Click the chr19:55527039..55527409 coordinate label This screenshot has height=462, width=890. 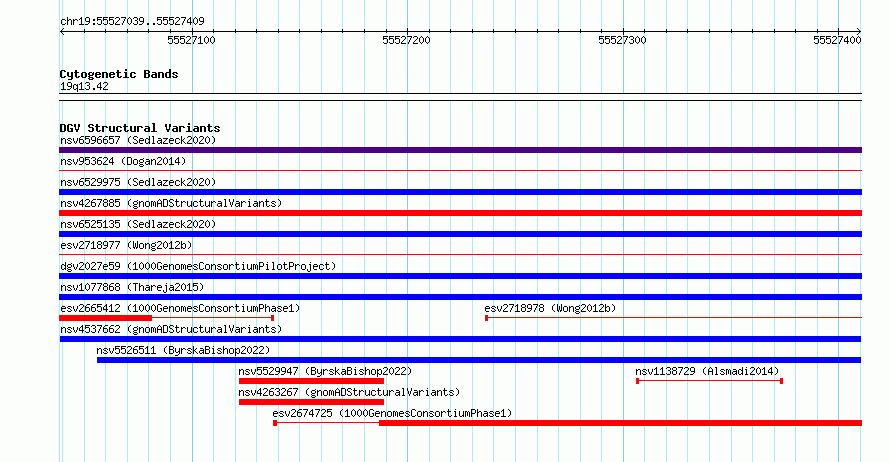pyautogui.click(x=132, y=21)
